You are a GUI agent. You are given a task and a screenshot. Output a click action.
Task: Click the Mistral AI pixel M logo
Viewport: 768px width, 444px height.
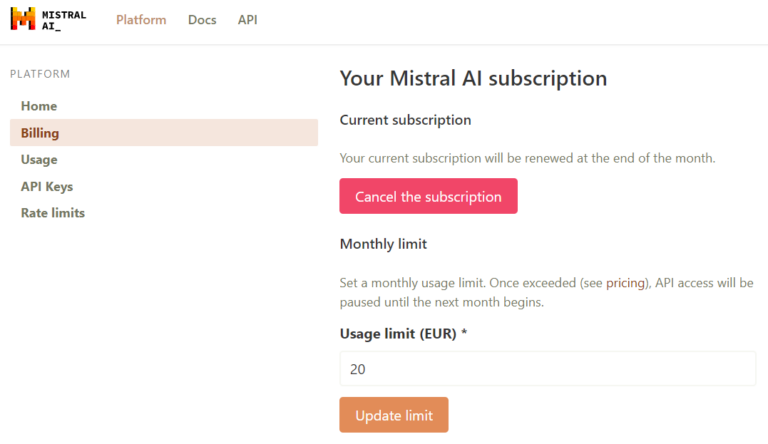tap(23, 19)
